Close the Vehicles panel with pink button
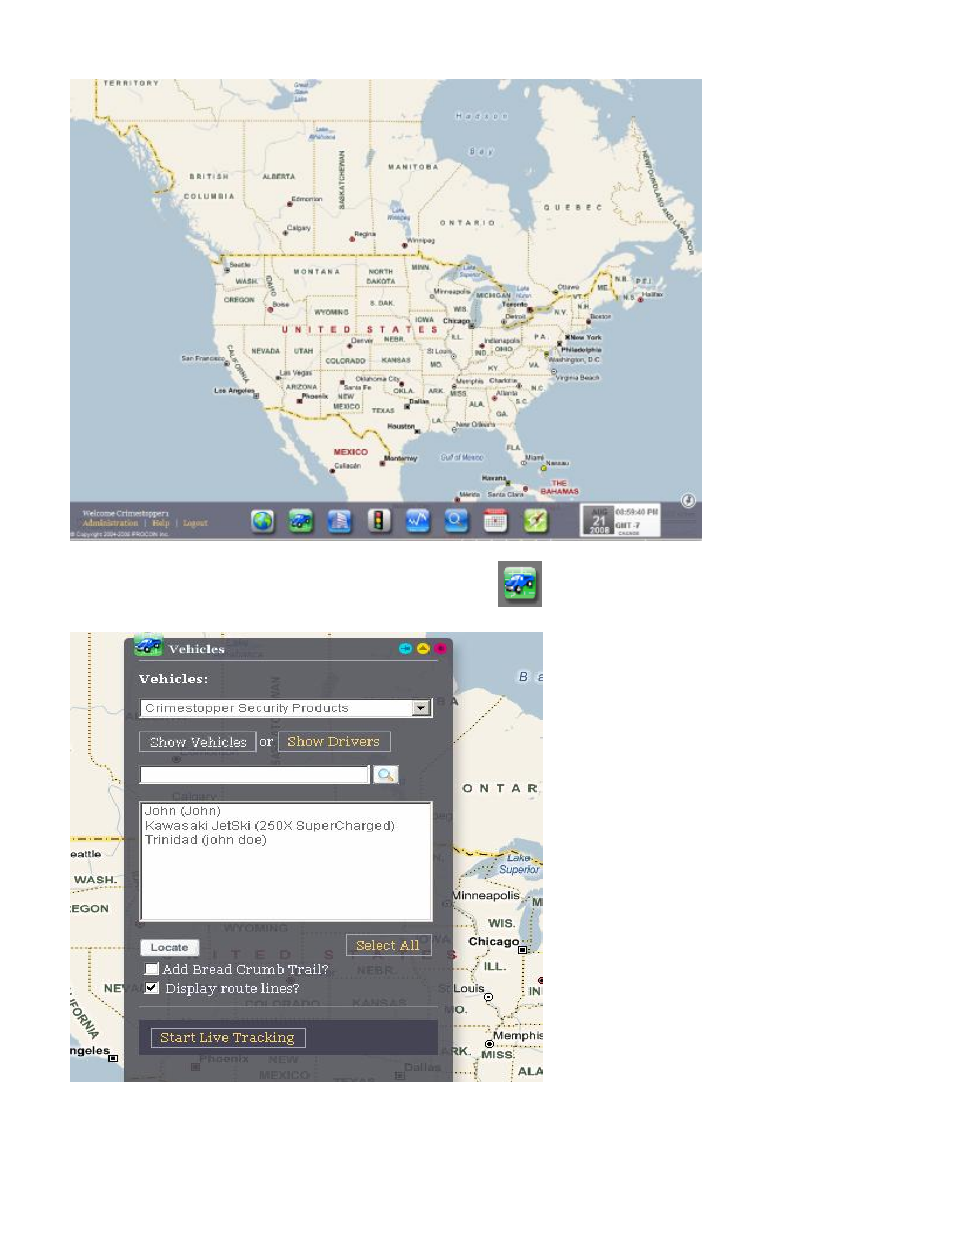Viewport: 954px width, 1235px height. click(x=440, y=649)
